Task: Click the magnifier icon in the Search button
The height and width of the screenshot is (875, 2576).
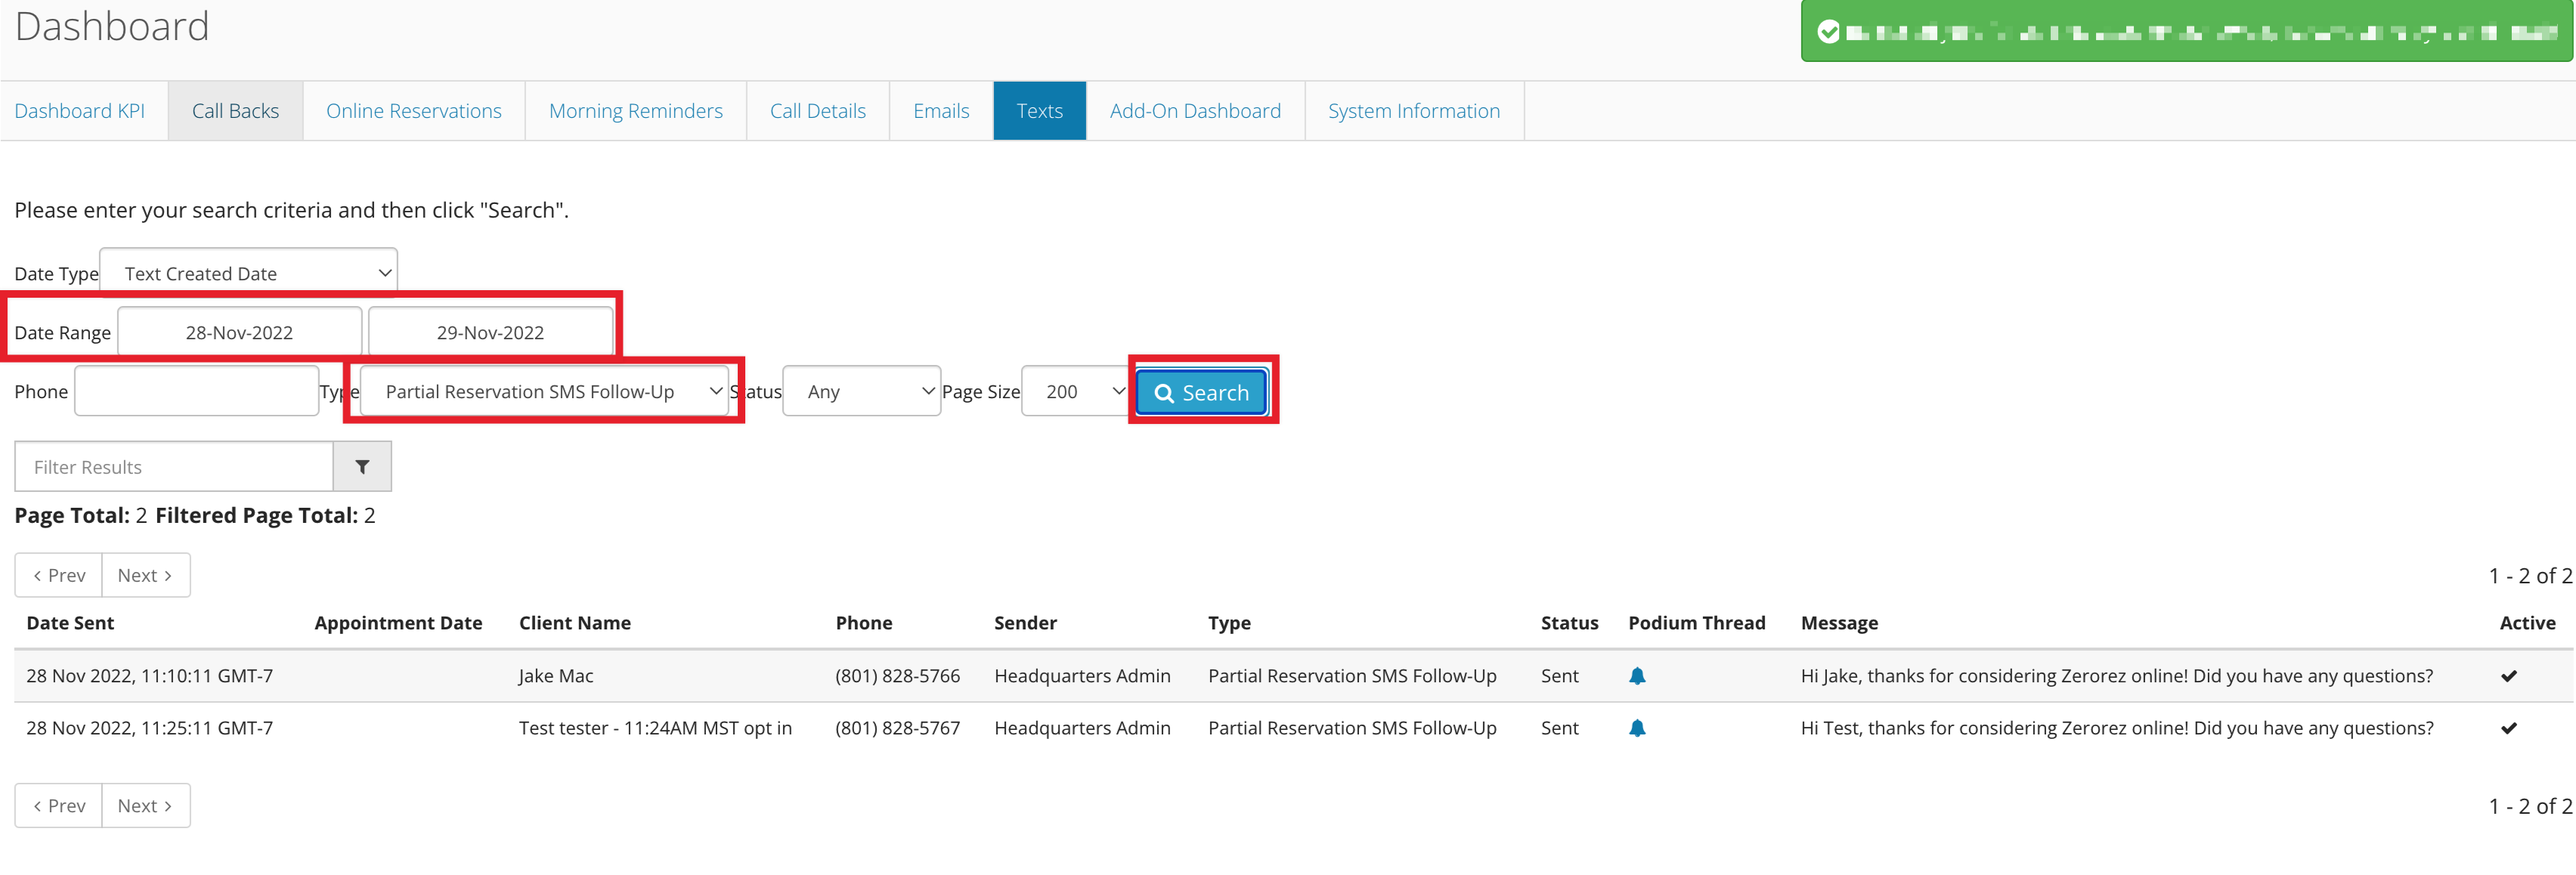Action: click(x=1164, y=393)
